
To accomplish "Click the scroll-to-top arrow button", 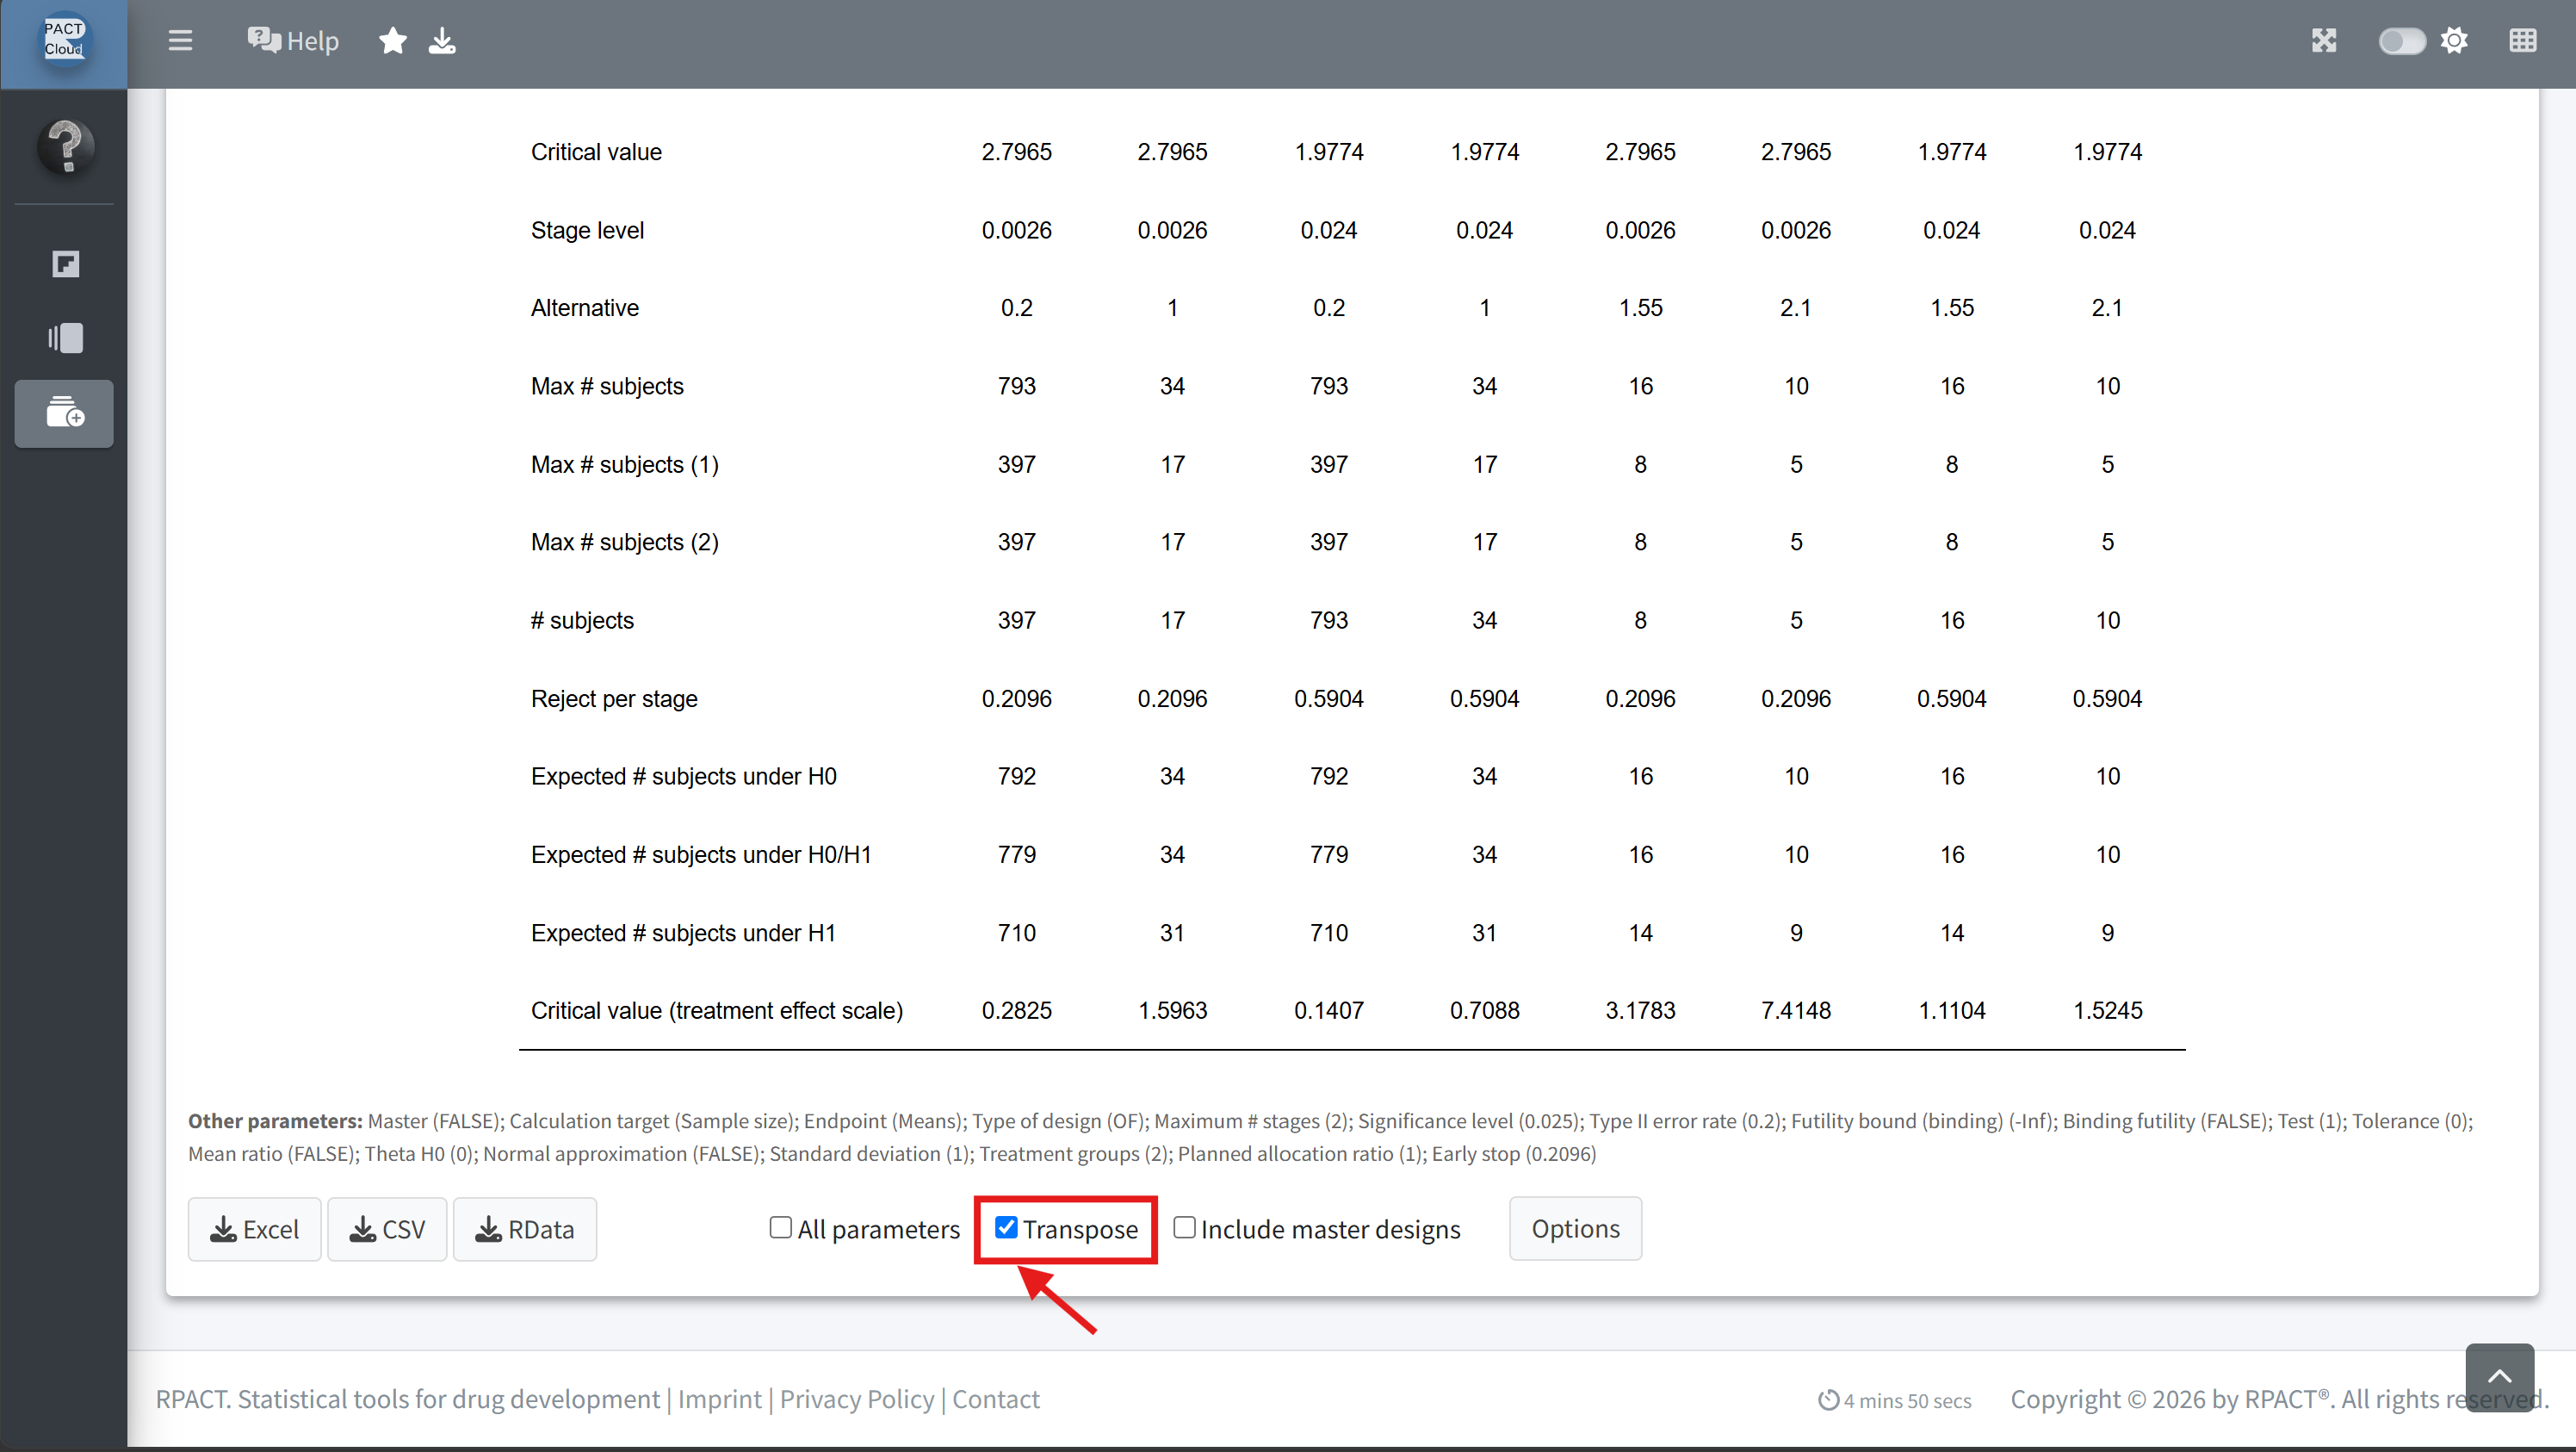I will coord(2499,1377).
